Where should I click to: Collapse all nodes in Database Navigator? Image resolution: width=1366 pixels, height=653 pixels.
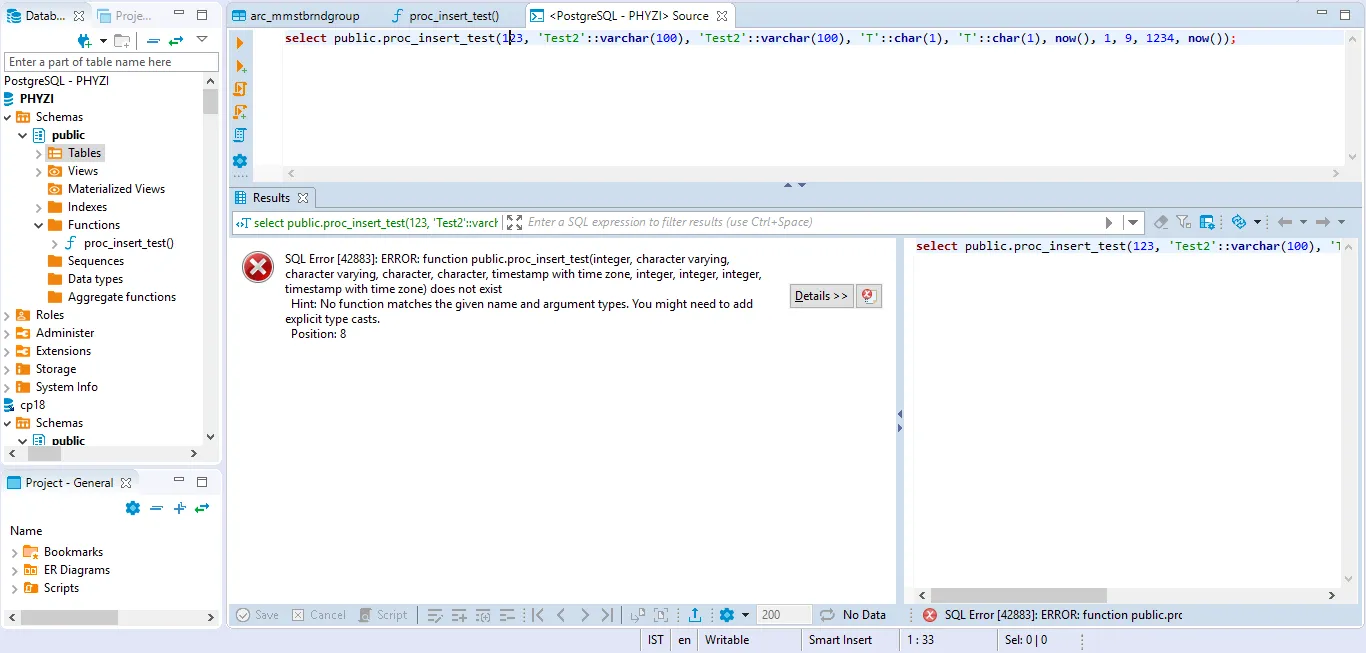(x=153, y=40)
